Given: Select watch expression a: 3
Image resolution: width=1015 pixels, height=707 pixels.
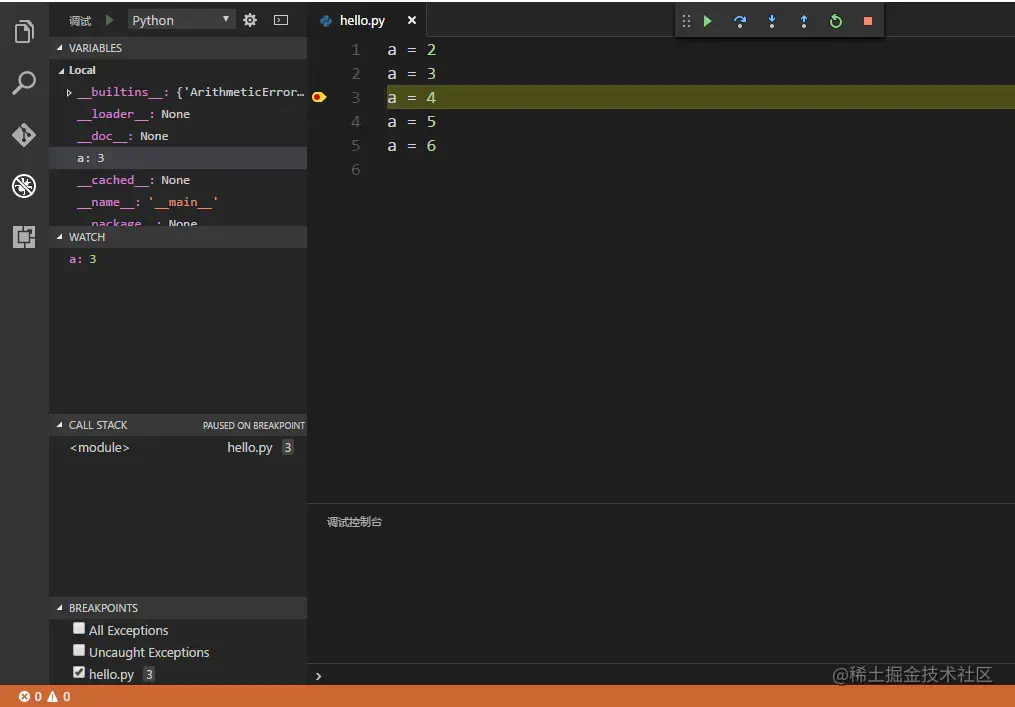Looking at the screenshot, I should point(178,259).
